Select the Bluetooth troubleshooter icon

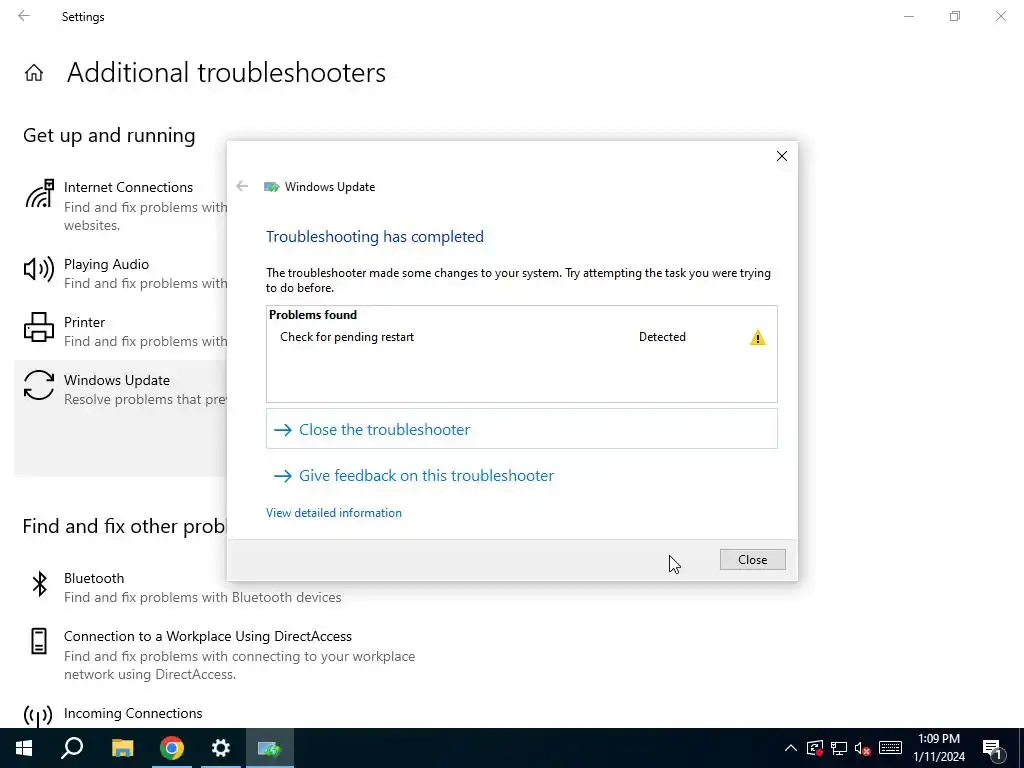tap(39, 584)
